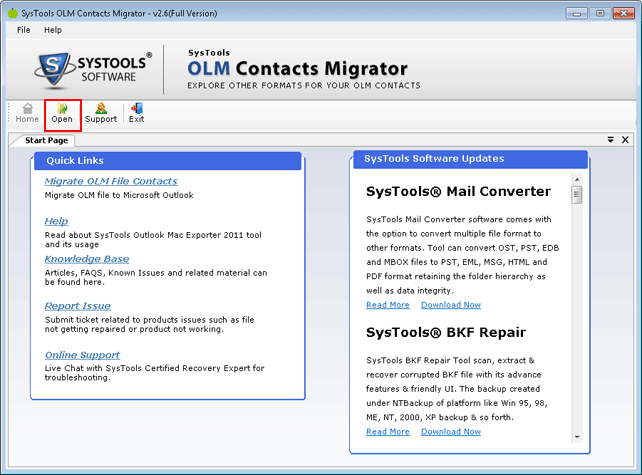Click the SysTools Software Updates header
This screenshot has width=642, height=475.
click(470, 159)
